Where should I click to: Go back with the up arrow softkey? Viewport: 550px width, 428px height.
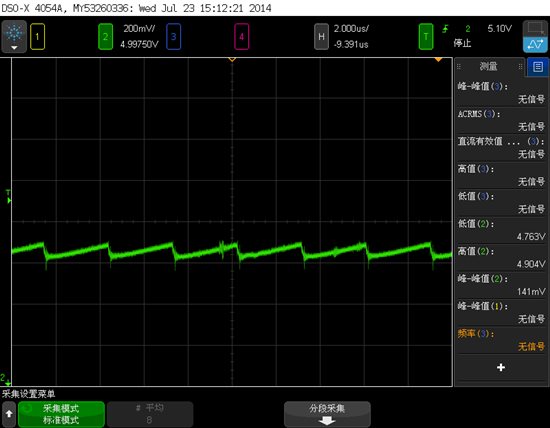point(9,414)
